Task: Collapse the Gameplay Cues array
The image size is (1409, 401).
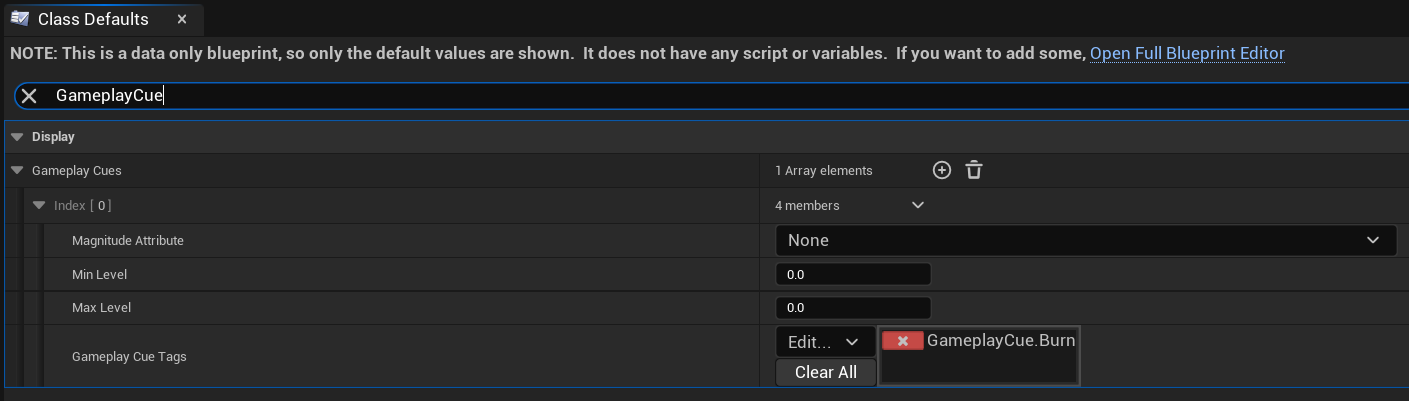Action: coord(18,171)
